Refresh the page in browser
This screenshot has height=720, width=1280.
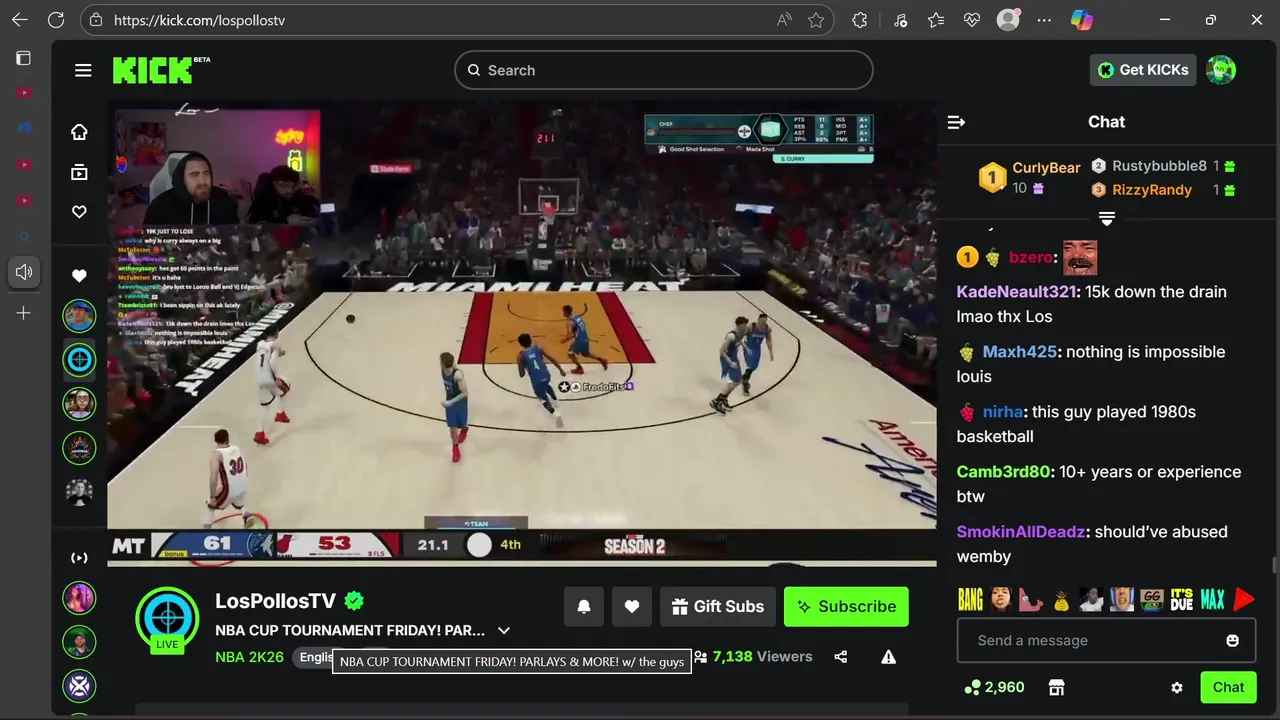[56, 20]
